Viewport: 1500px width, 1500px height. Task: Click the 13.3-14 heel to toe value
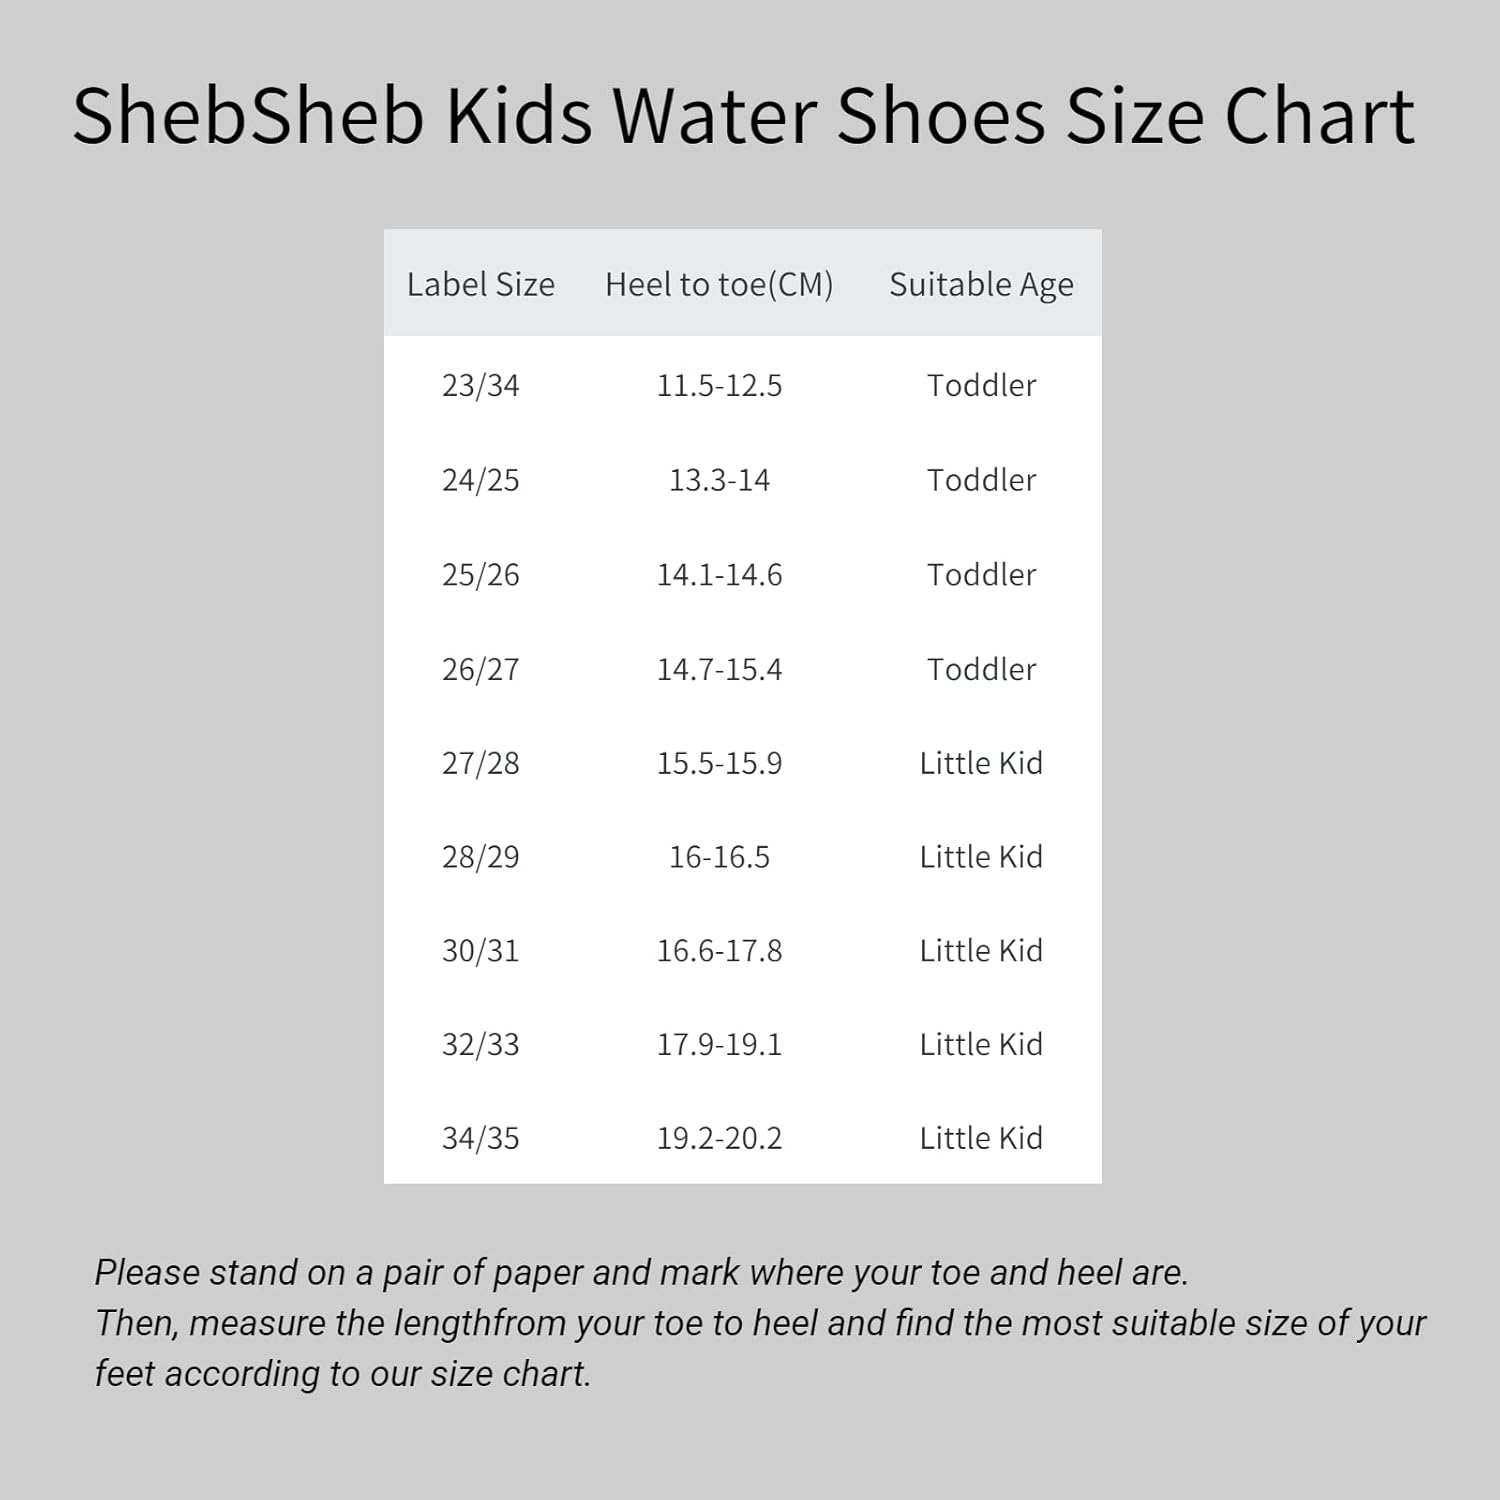tap(719, 480)
